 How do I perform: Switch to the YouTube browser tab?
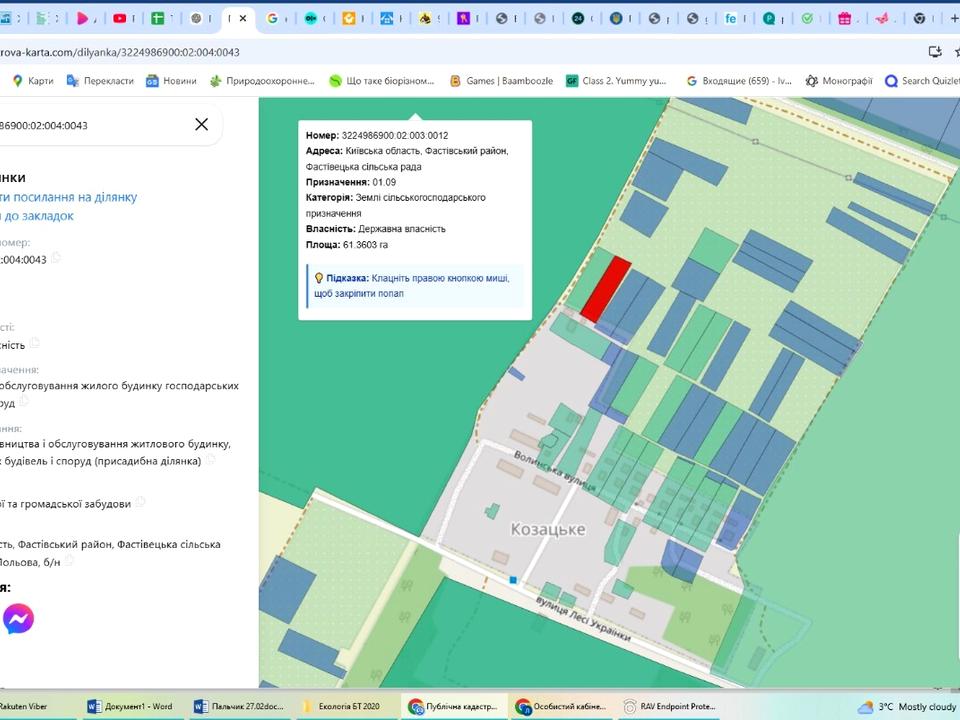[120, 18]
